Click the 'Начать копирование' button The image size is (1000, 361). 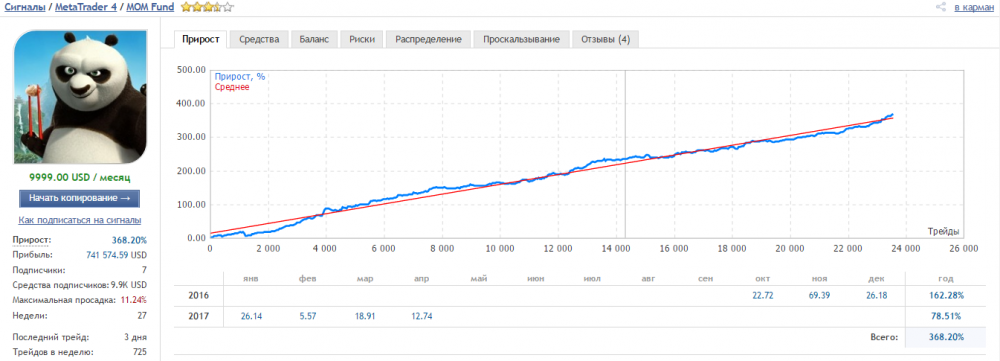80,198
